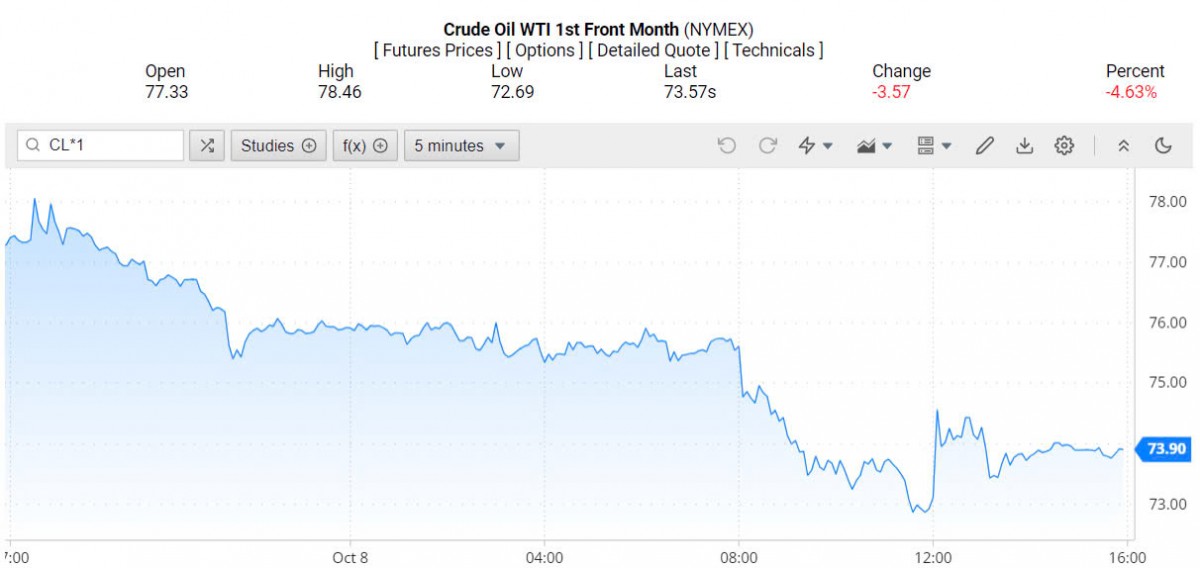Screen dimensions: 1200x568
Task: Collapse the toolbar with double chevron
Action: click(1123, 146)
